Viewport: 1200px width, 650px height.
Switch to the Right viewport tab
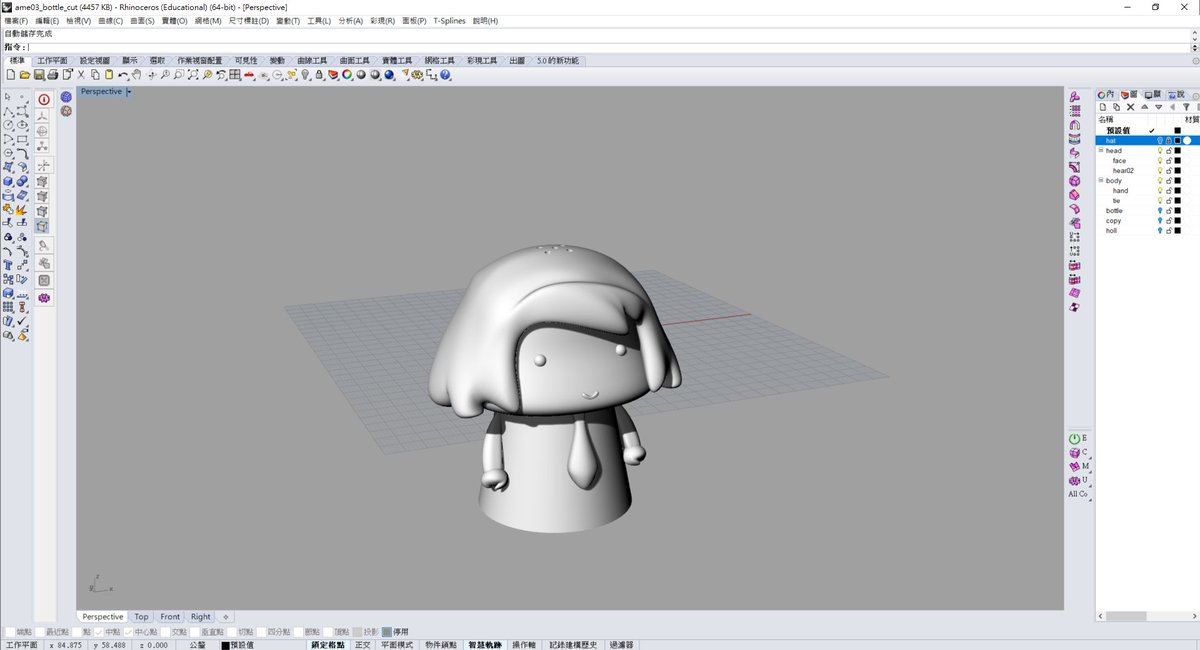pos(201,617)
